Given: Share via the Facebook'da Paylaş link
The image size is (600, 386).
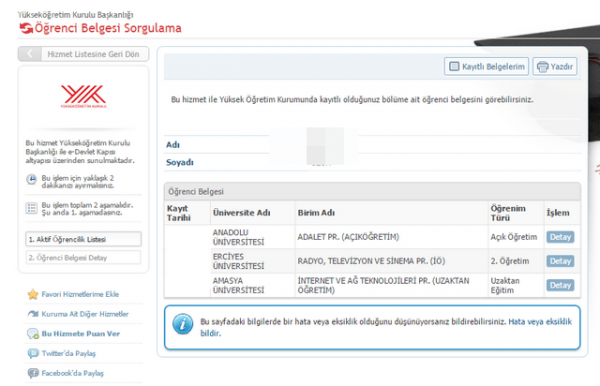Looking at the screenshot, I should [x=73, y=373].
